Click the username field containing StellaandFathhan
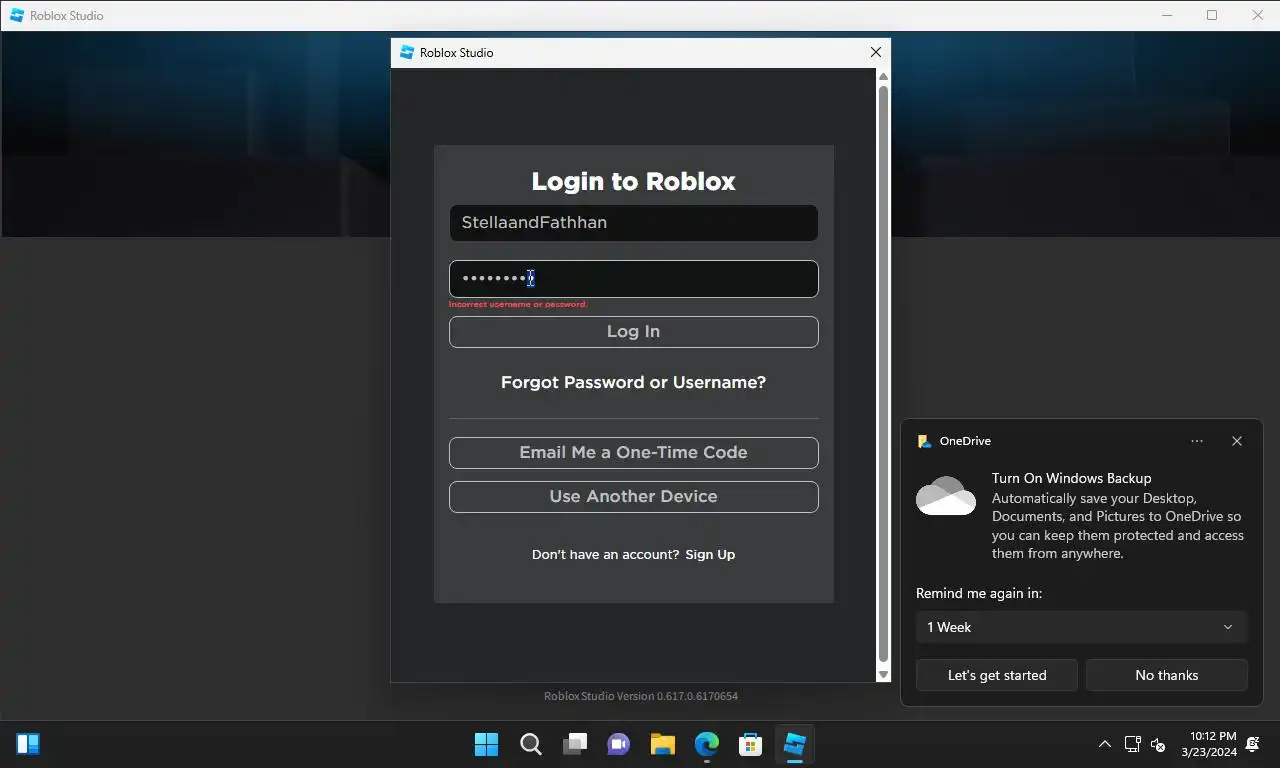The width and height of the screenshot is (1280, 768). coord(633,223)
